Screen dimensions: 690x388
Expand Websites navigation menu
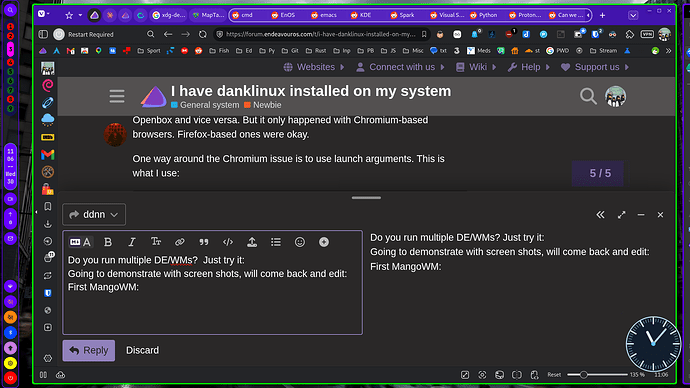(314, 67)
